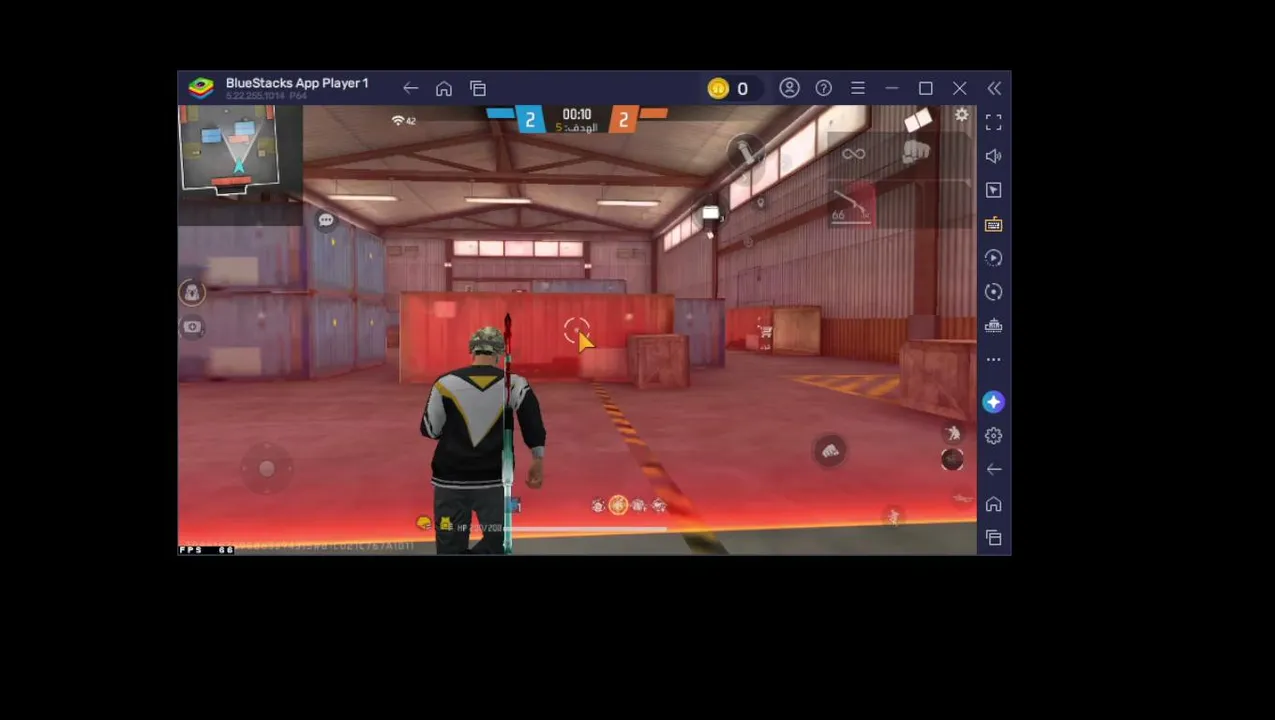Tap the medkit icon on left edge
The image size is (1275, 720).
pyautogui.click(x=191, y=327)
